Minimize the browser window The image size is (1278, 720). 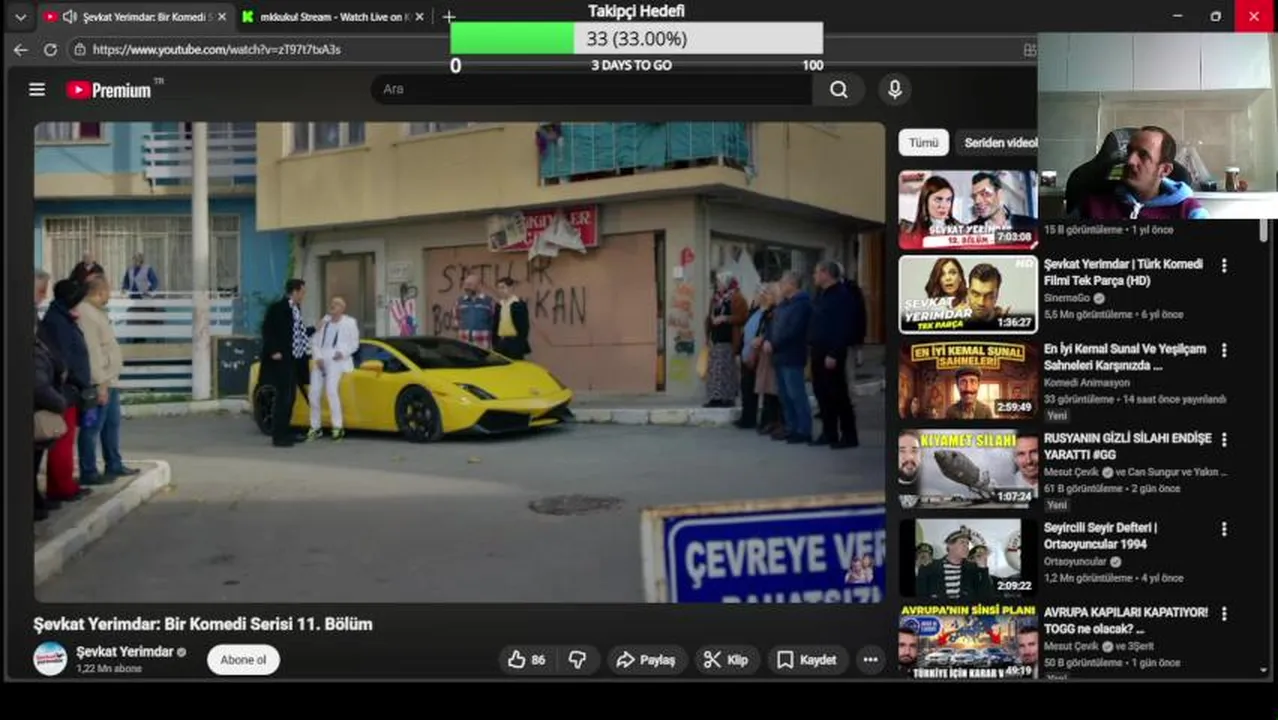tap(1177, 16)
